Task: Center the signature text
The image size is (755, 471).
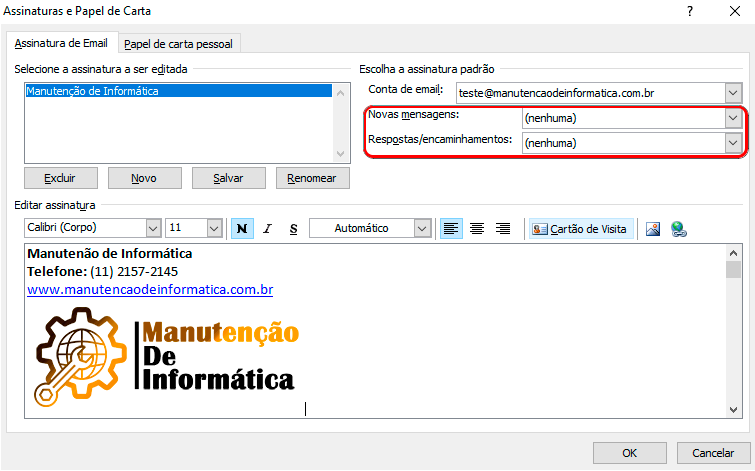Action: (477, 228)
